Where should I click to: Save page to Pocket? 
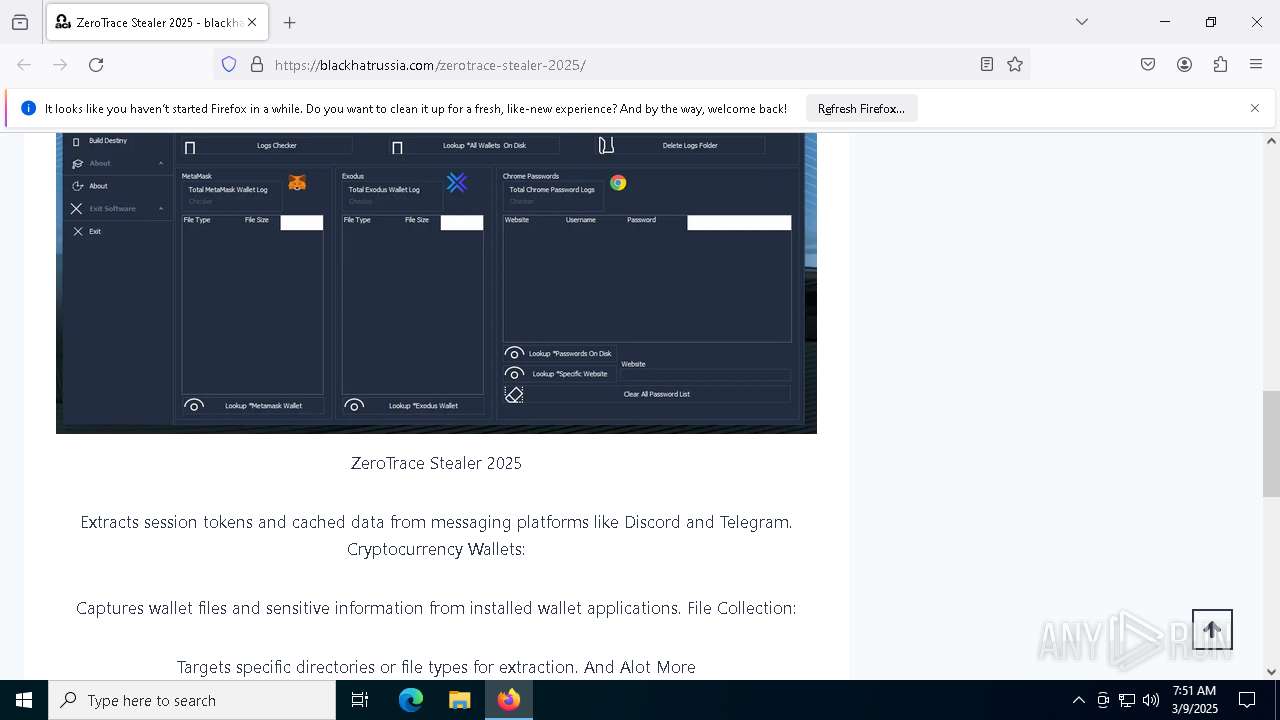[1148, 65]
